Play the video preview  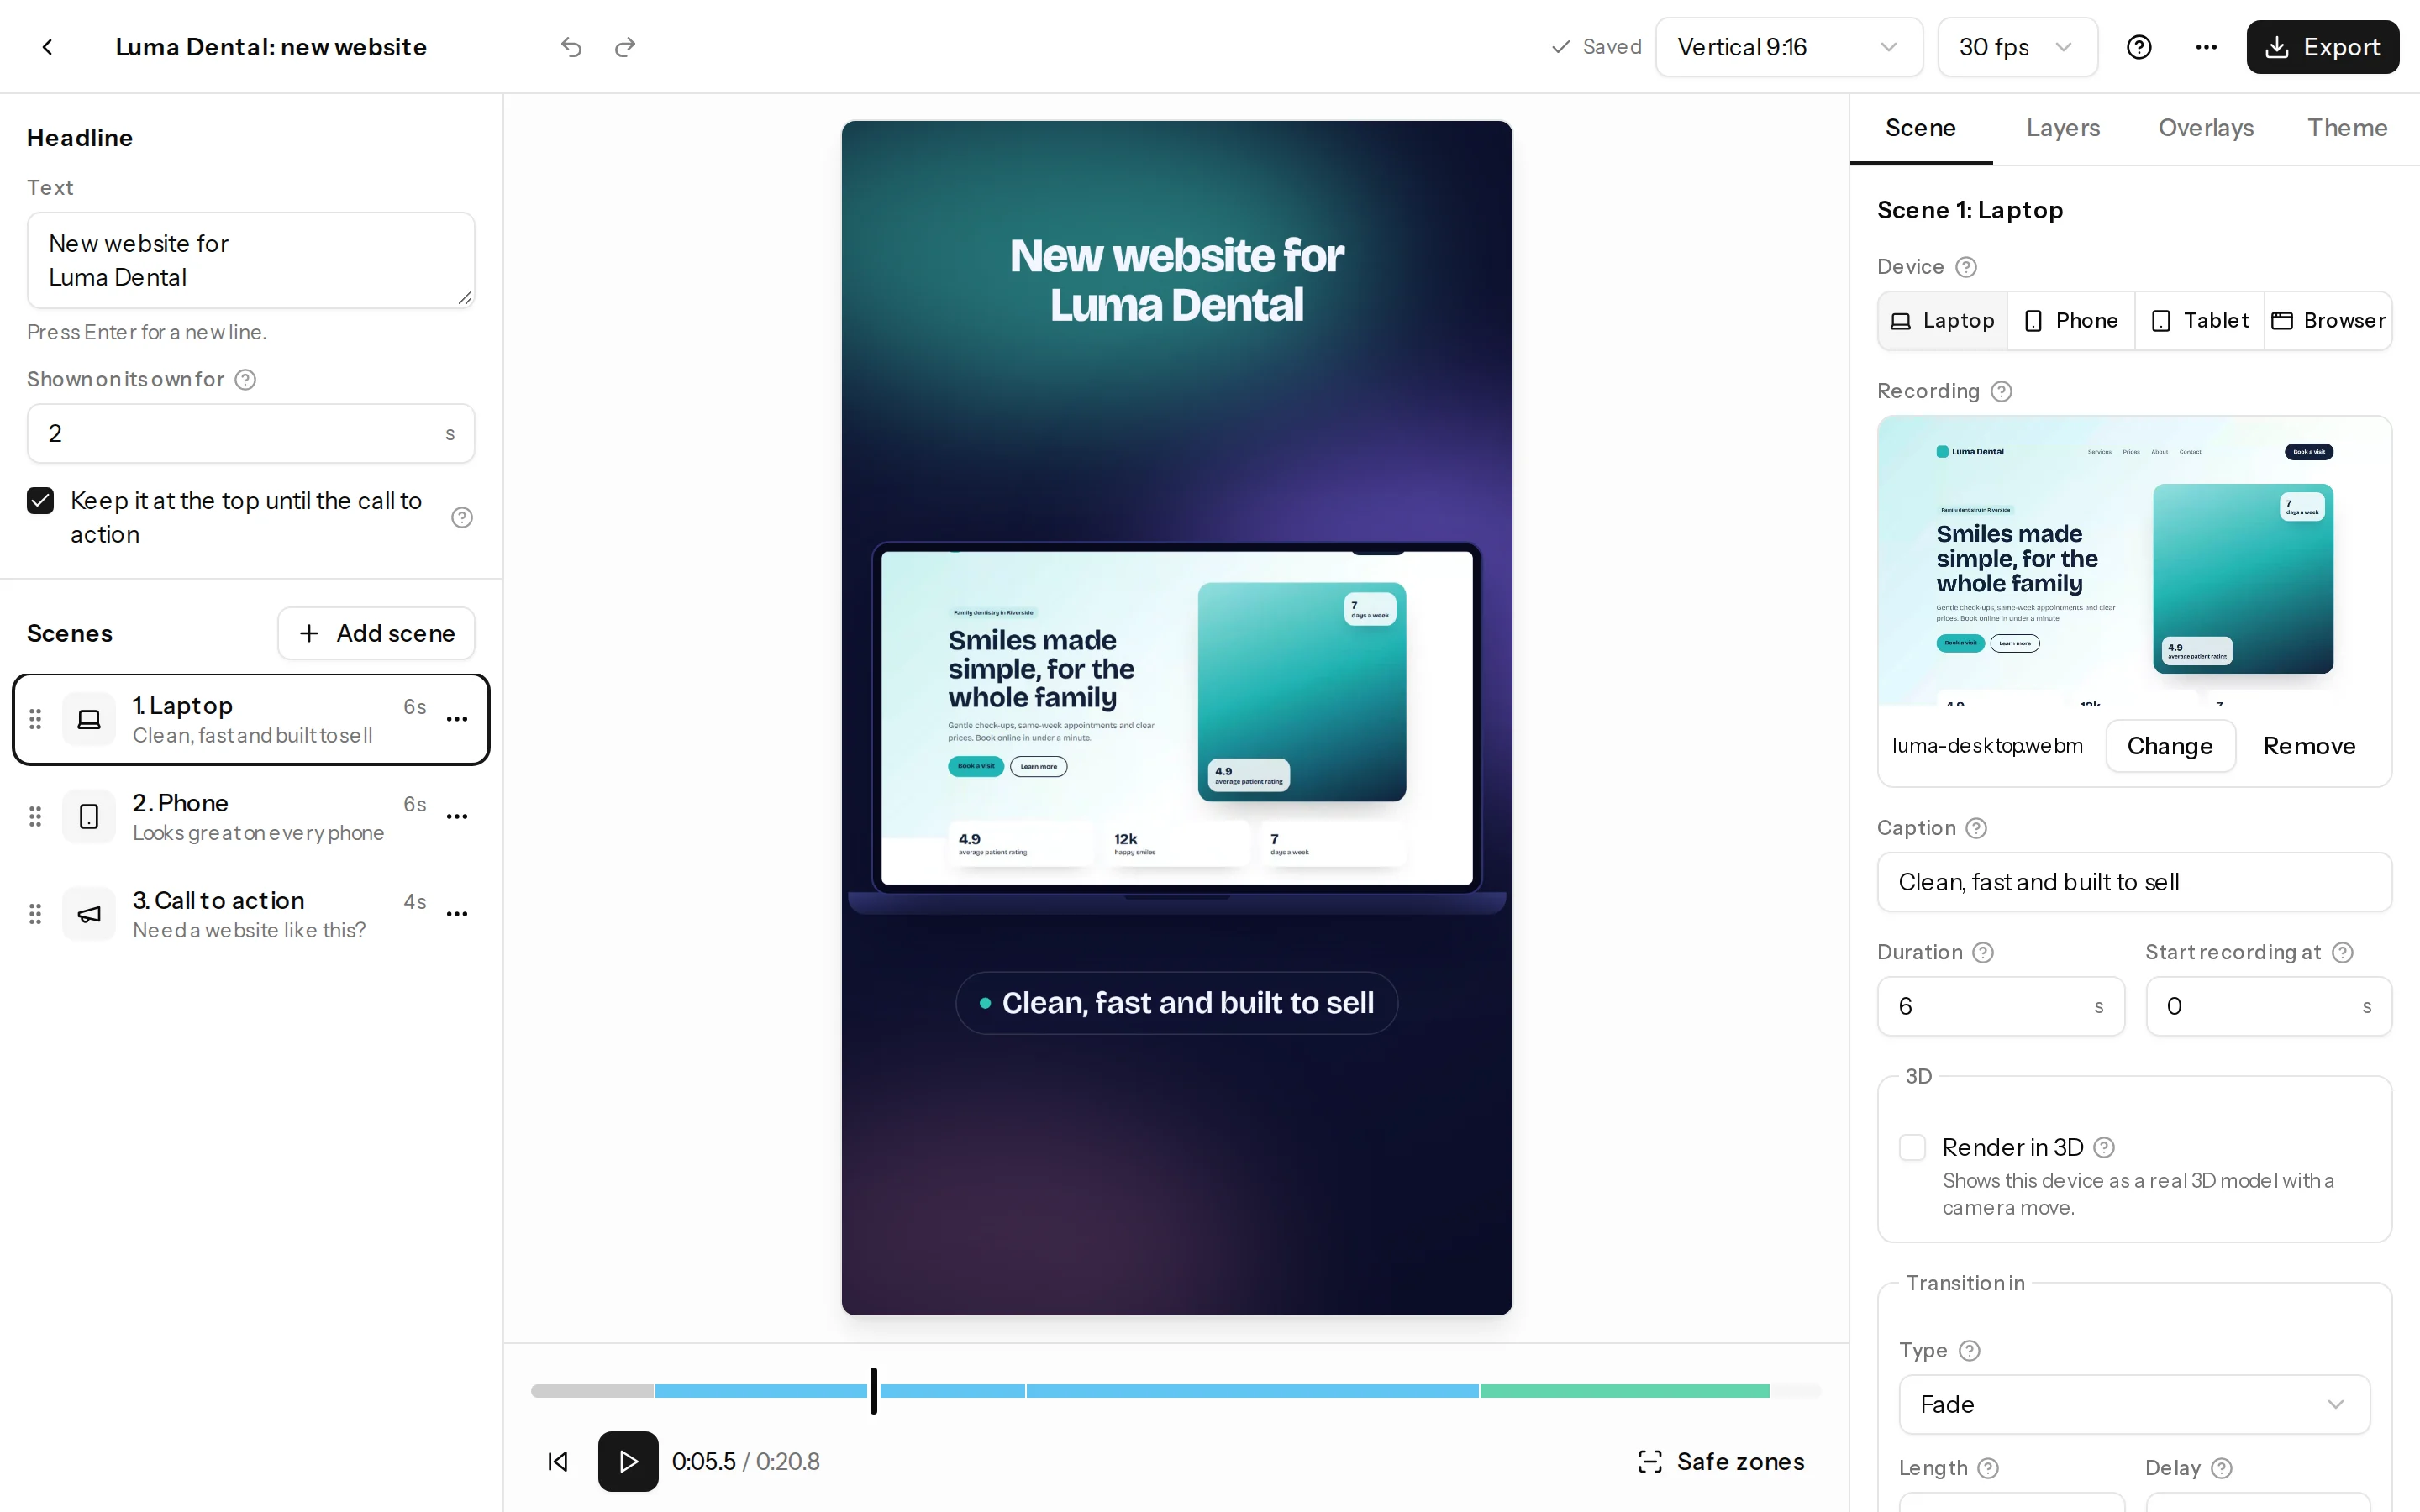click(x=628, y=1461)
